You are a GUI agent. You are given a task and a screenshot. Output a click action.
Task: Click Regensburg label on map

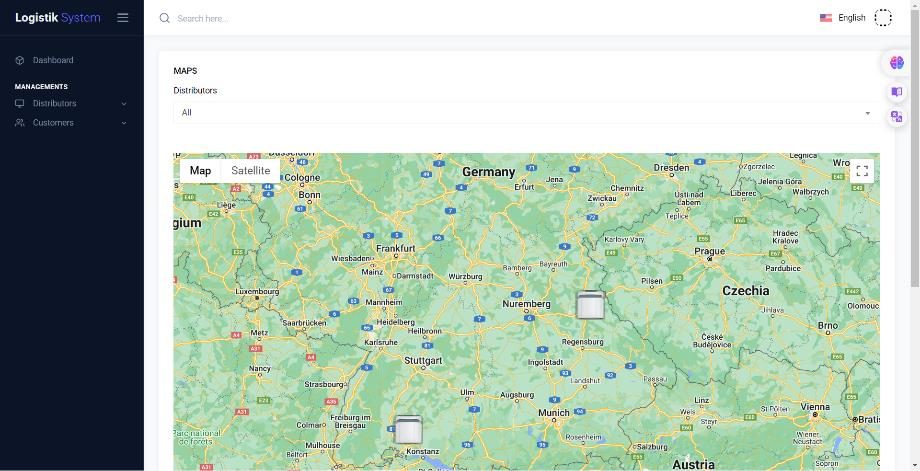pyautogui.click(x=583, y=341)
